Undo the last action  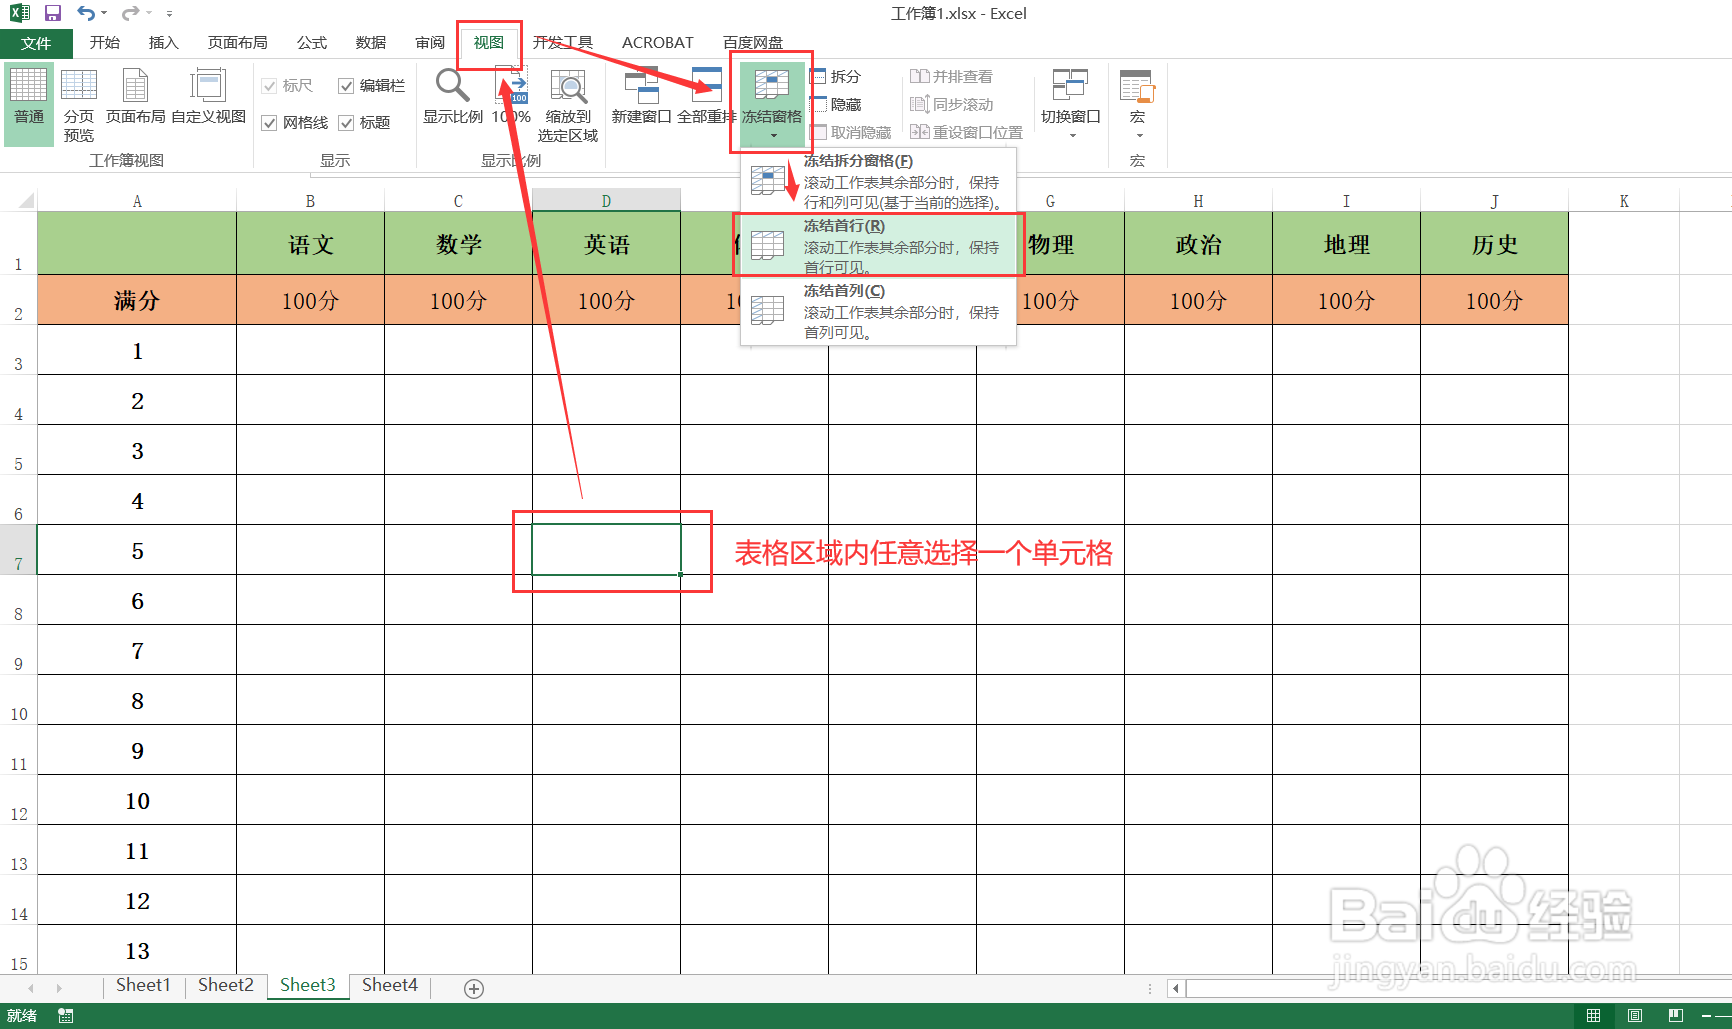point(87,13)
